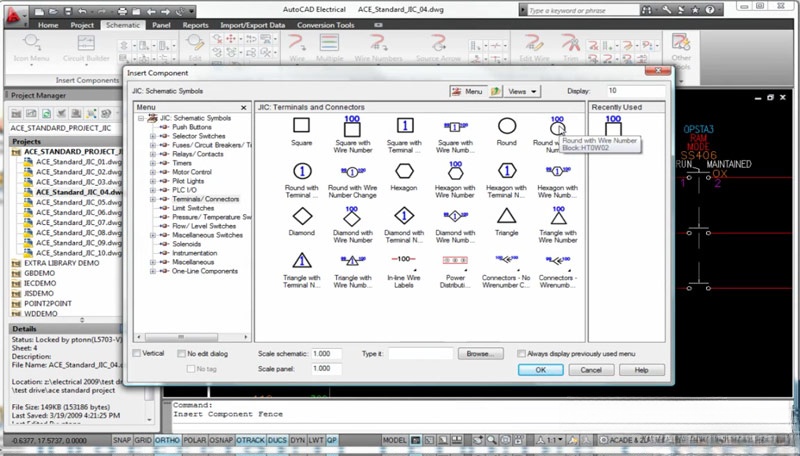The height and width of the screenshot is (456, 800).
Task: Click the Scale schematic input field
Action: 326,353
